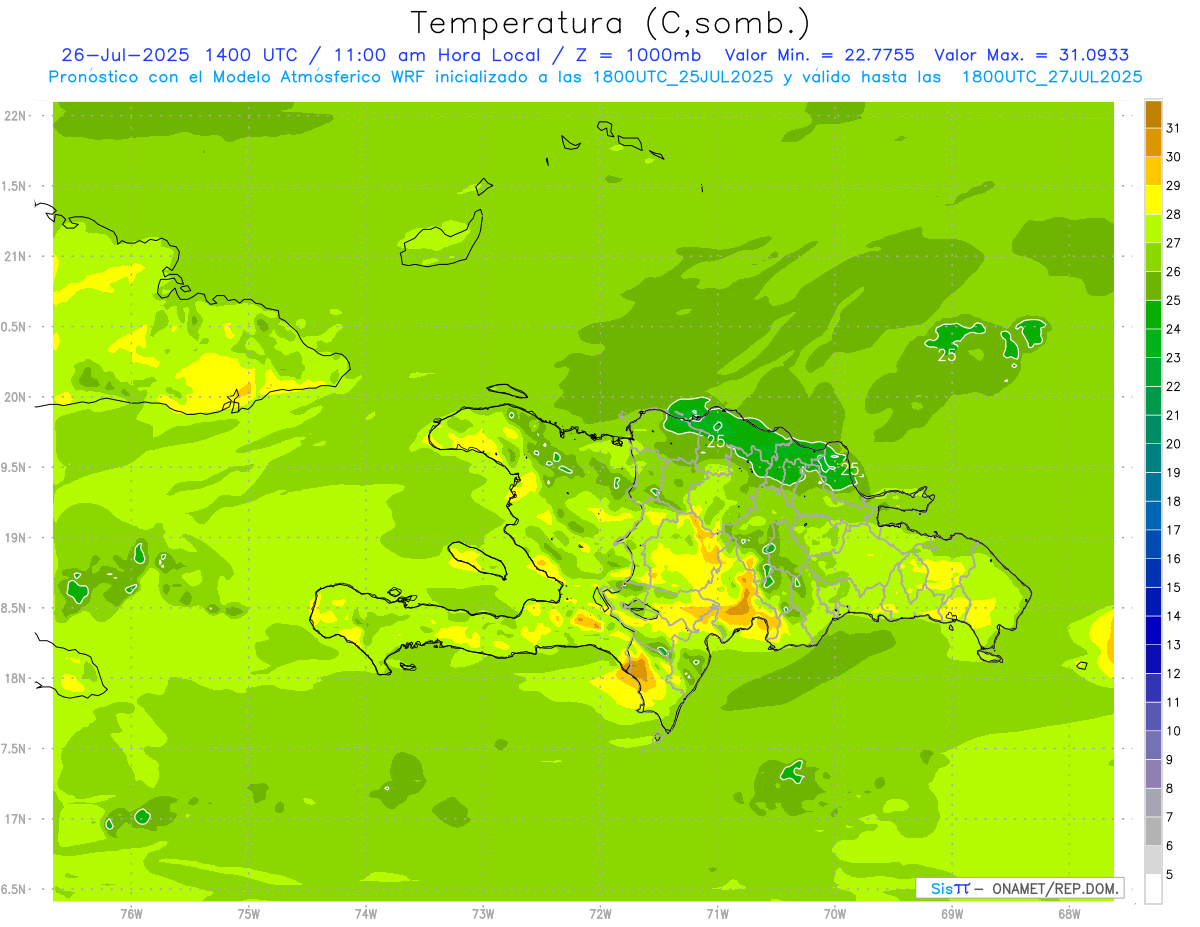Image resolution: width=1200 pixels, height=927 pixels.
Task: Click the SisTT ONAMET/REP.DOM. credit box
Action: click(x=1020, y=888)
